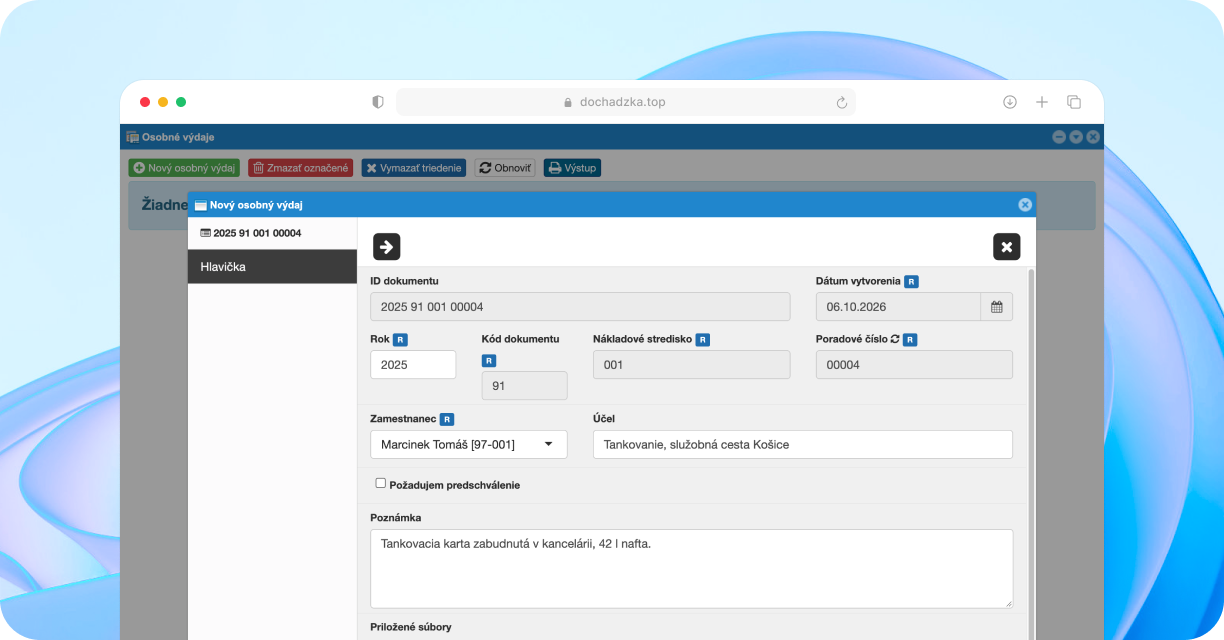Image resolution: width=1224 pixels, height=640 pixels.
Task: Select the 2025 91 001 00004 sidebar entry
Action: pyautogui.click(x=272, y=233)
